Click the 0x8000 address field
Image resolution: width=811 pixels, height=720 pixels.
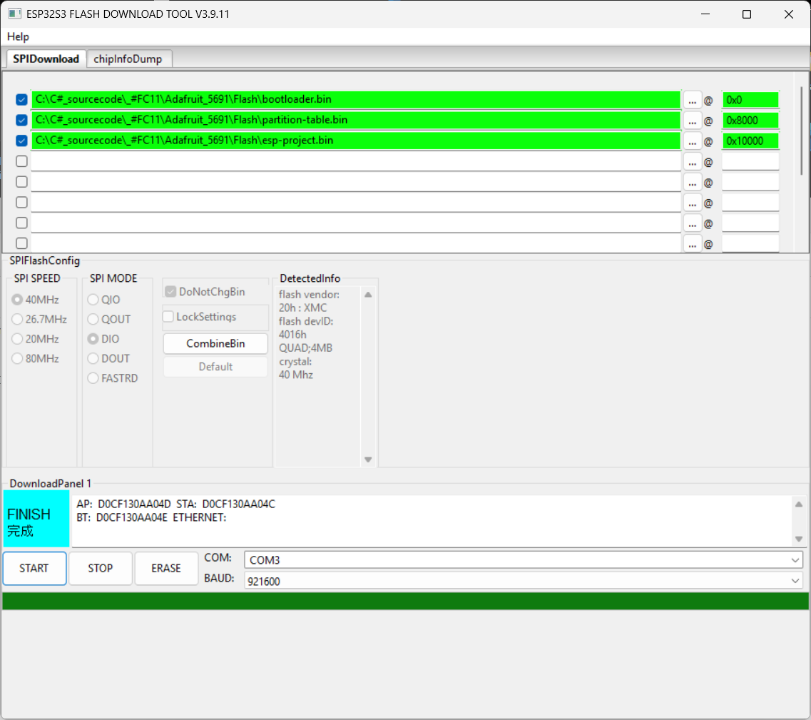pyautogui.click(x=750, y=121)
